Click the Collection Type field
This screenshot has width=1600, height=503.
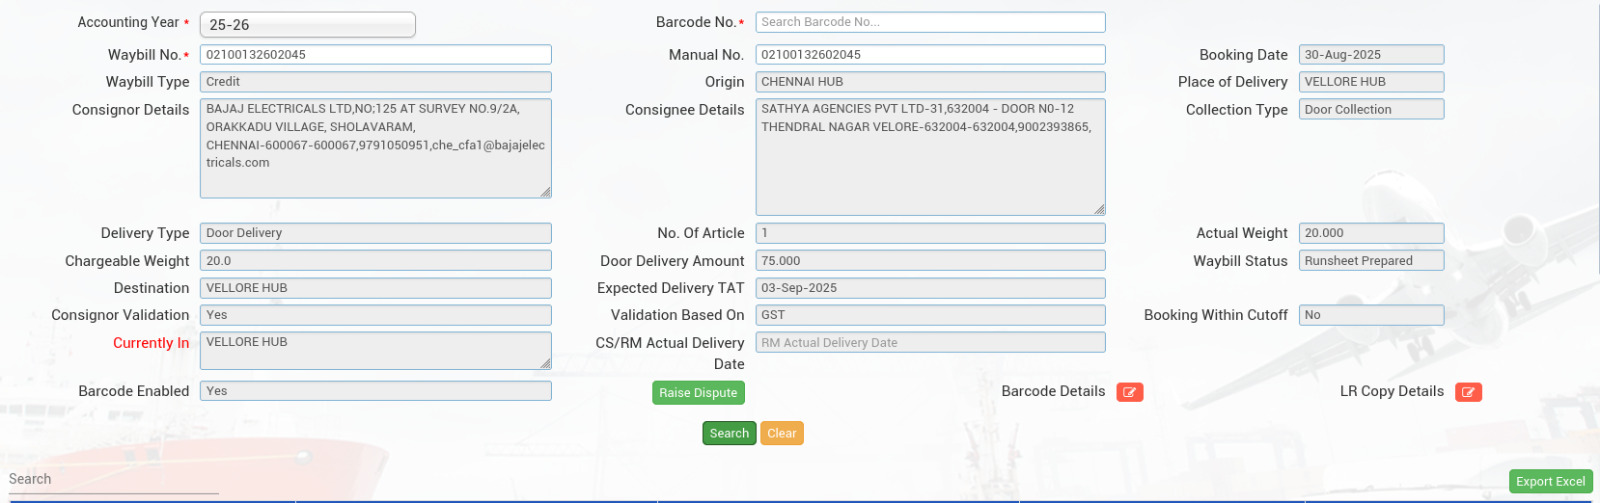pos(1370,110)
